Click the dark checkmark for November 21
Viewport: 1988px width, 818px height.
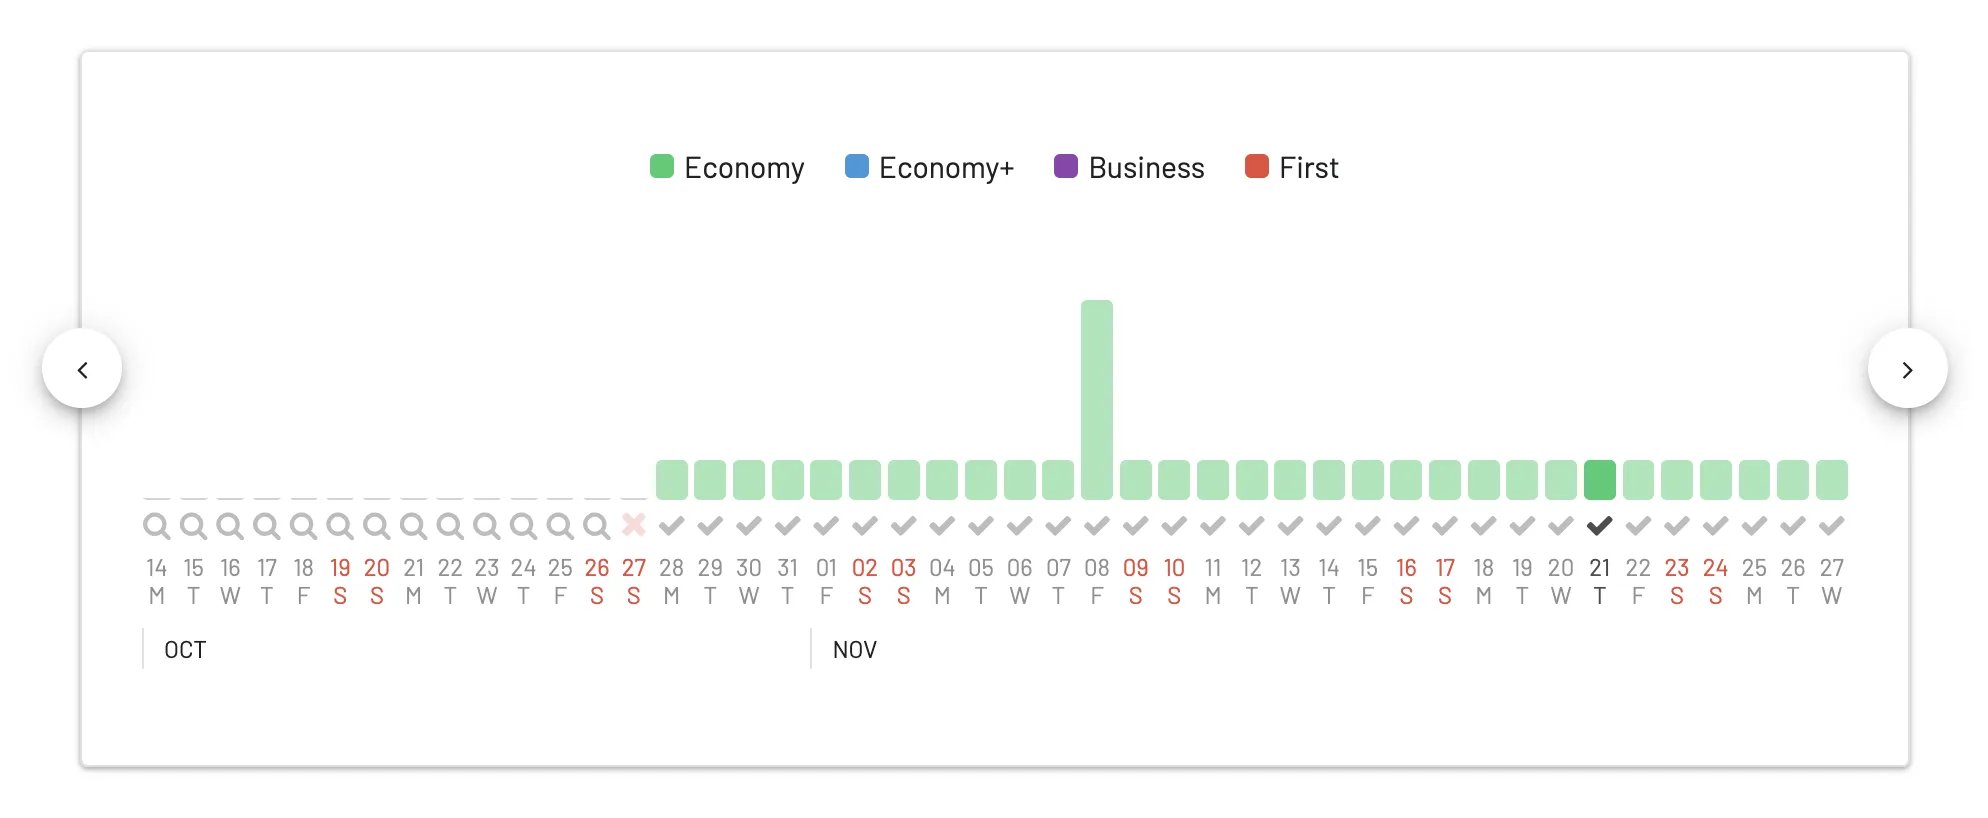pyautogui.click(x=1599, y=525)
